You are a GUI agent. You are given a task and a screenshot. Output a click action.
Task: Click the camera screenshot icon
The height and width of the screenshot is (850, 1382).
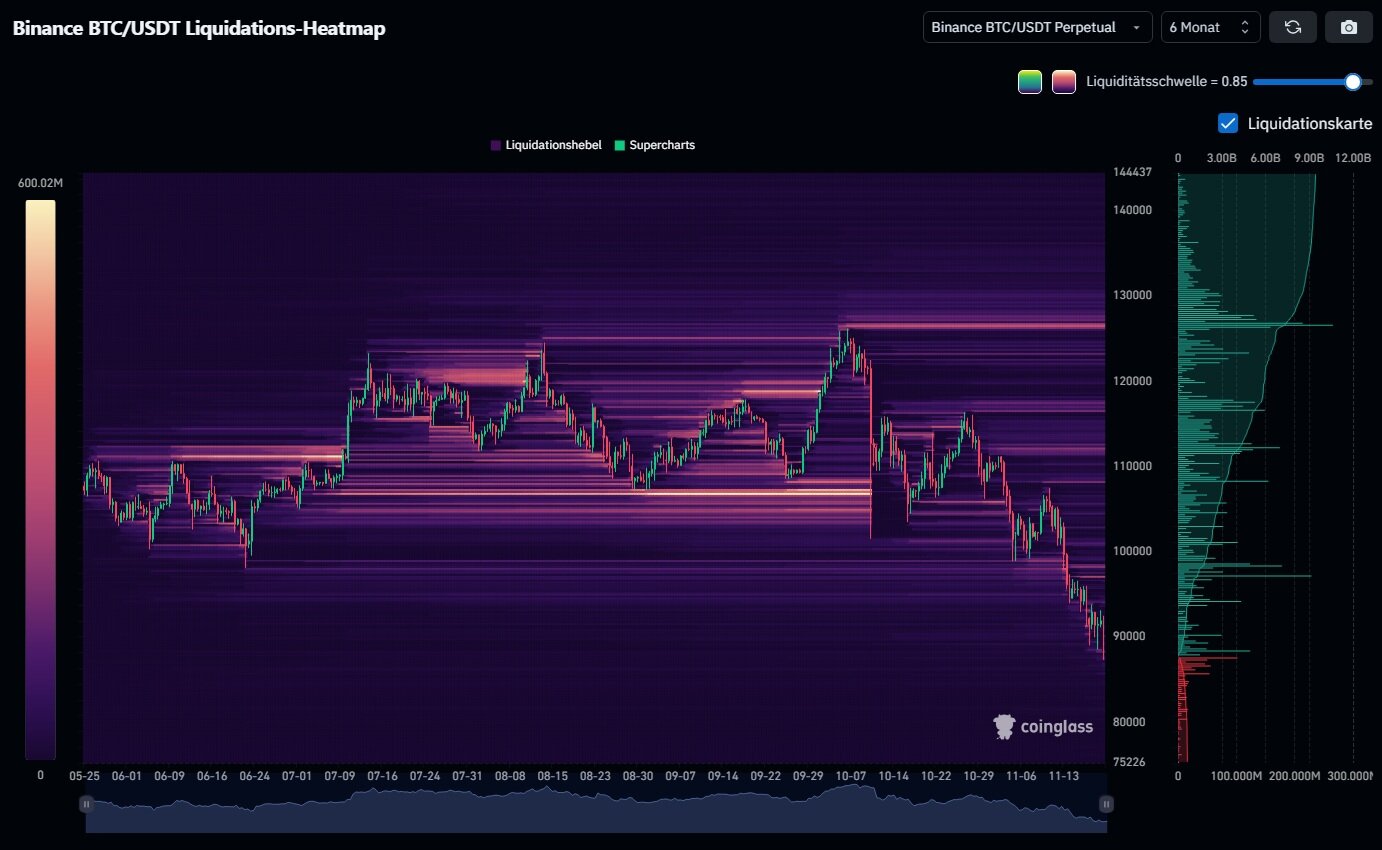1348,27
